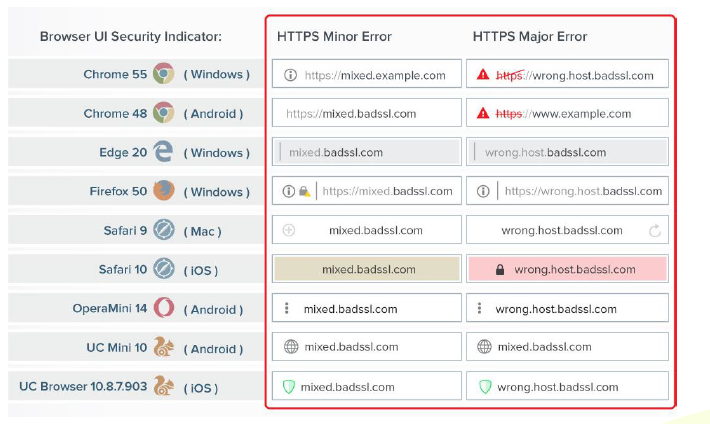
Task: Click green shield in UC Browser wrong.host bar
Action: [485, 387]
